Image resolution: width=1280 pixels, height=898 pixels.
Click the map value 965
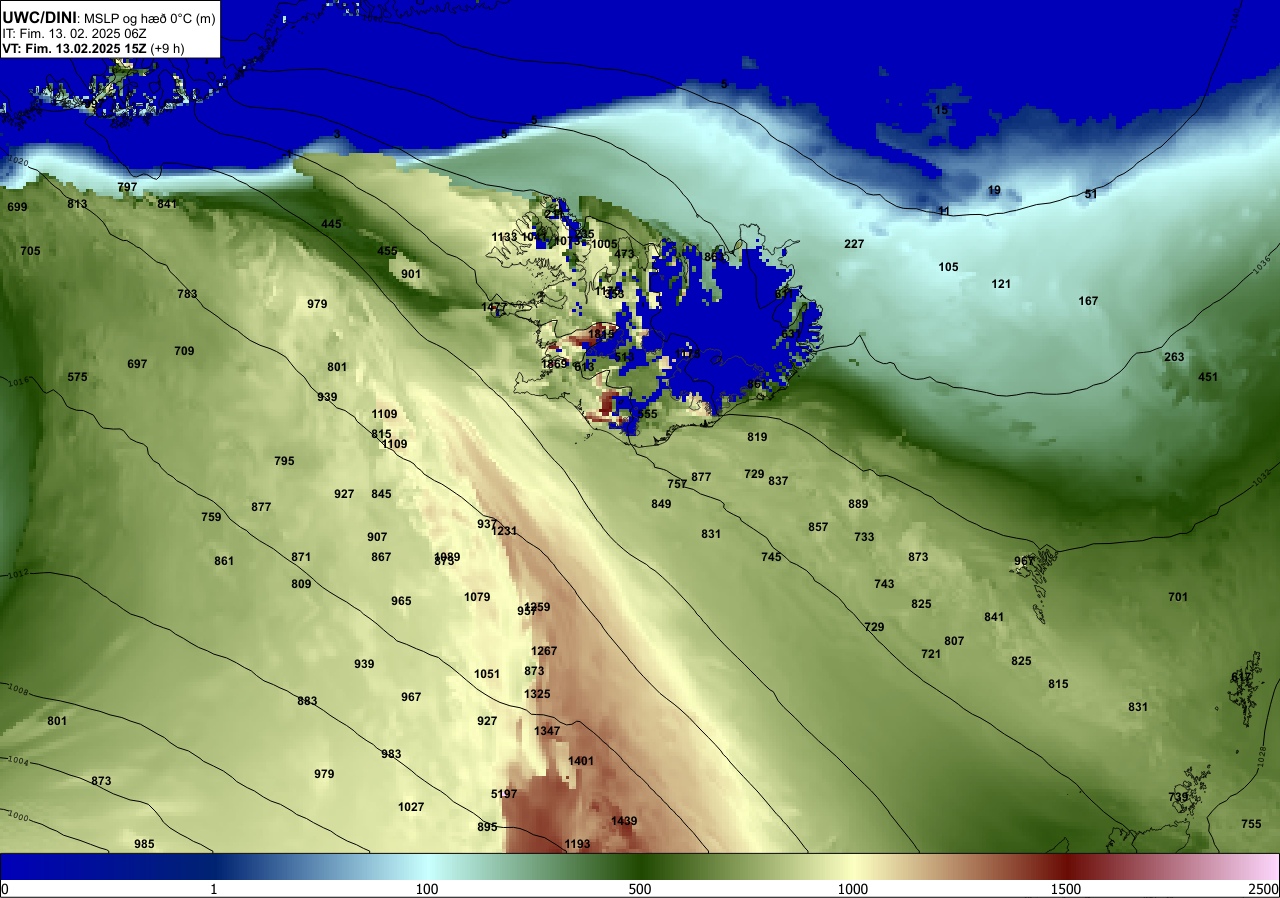401,601
